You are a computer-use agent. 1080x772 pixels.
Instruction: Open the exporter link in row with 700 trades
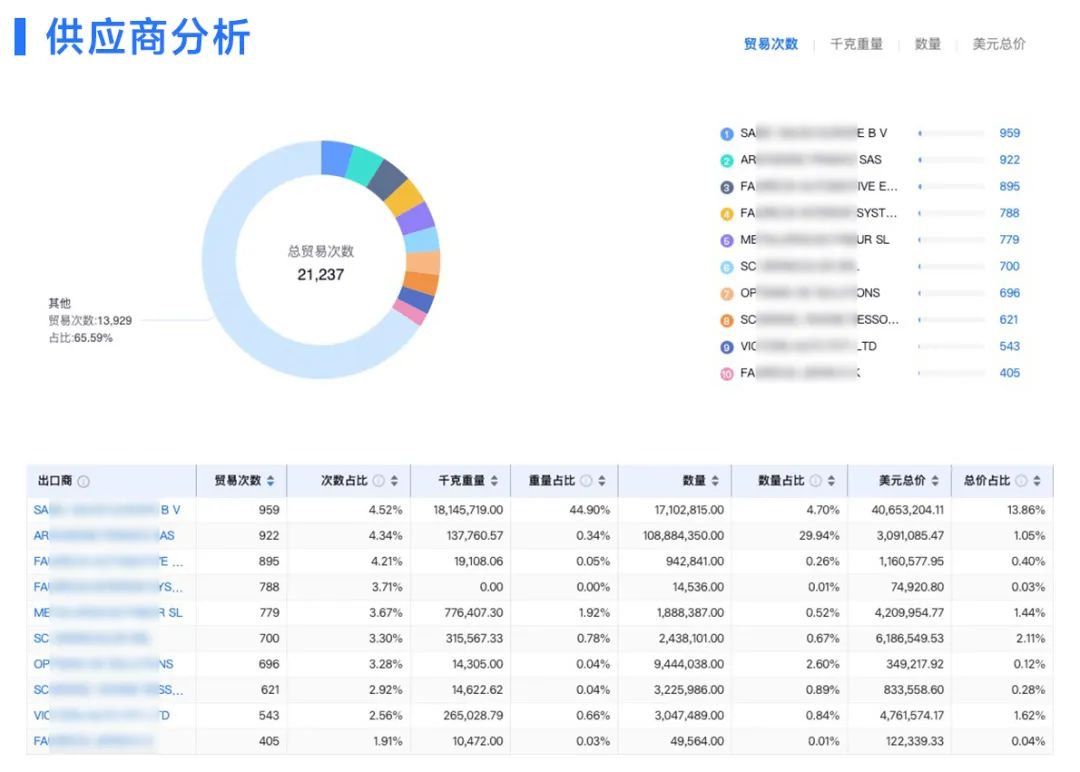pos(91,638)
